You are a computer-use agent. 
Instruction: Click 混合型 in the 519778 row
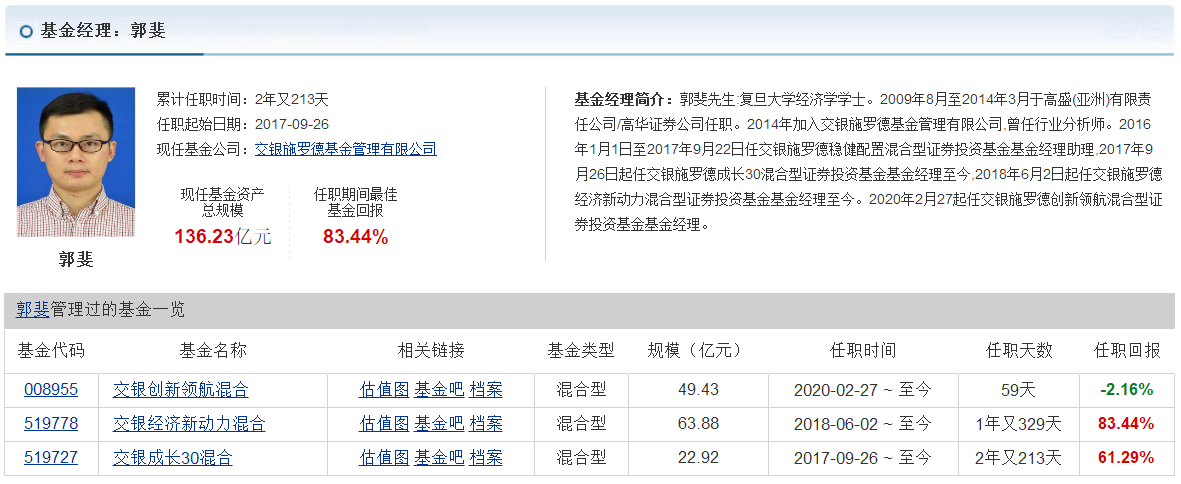(x=581, y=424)
